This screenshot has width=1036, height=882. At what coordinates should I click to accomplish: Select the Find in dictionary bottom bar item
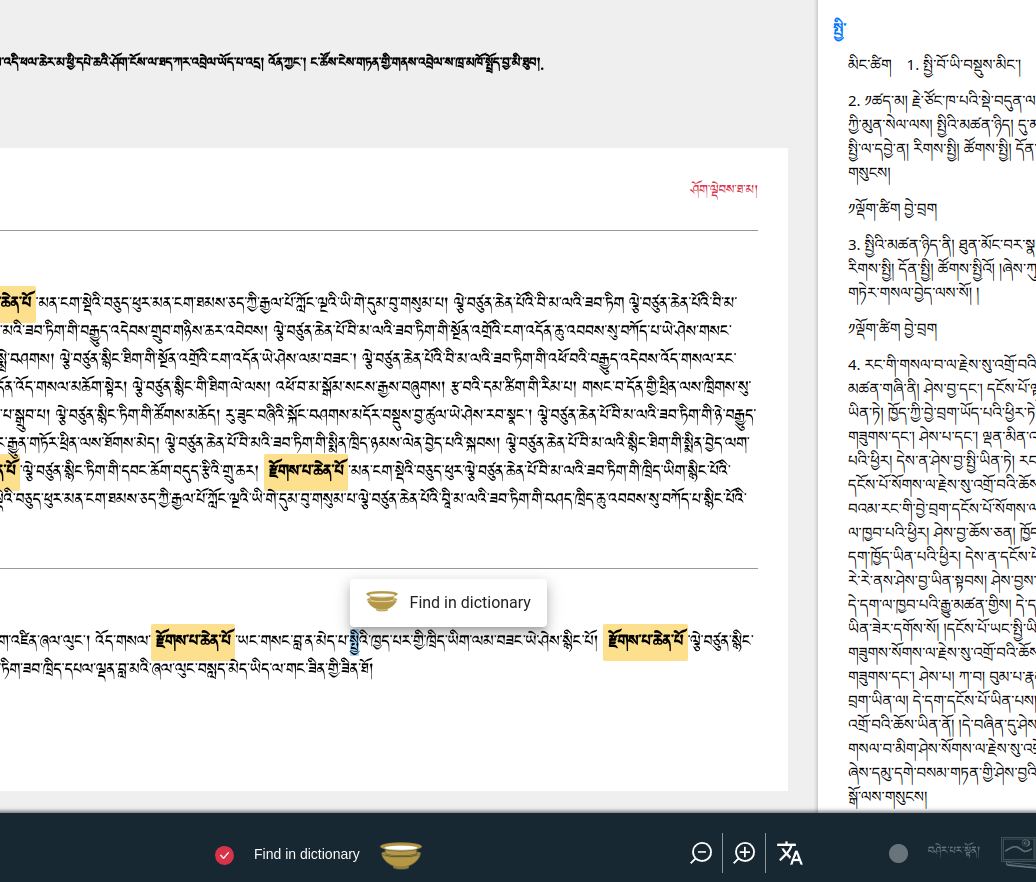pyautogui.click(x=307, y=854)
